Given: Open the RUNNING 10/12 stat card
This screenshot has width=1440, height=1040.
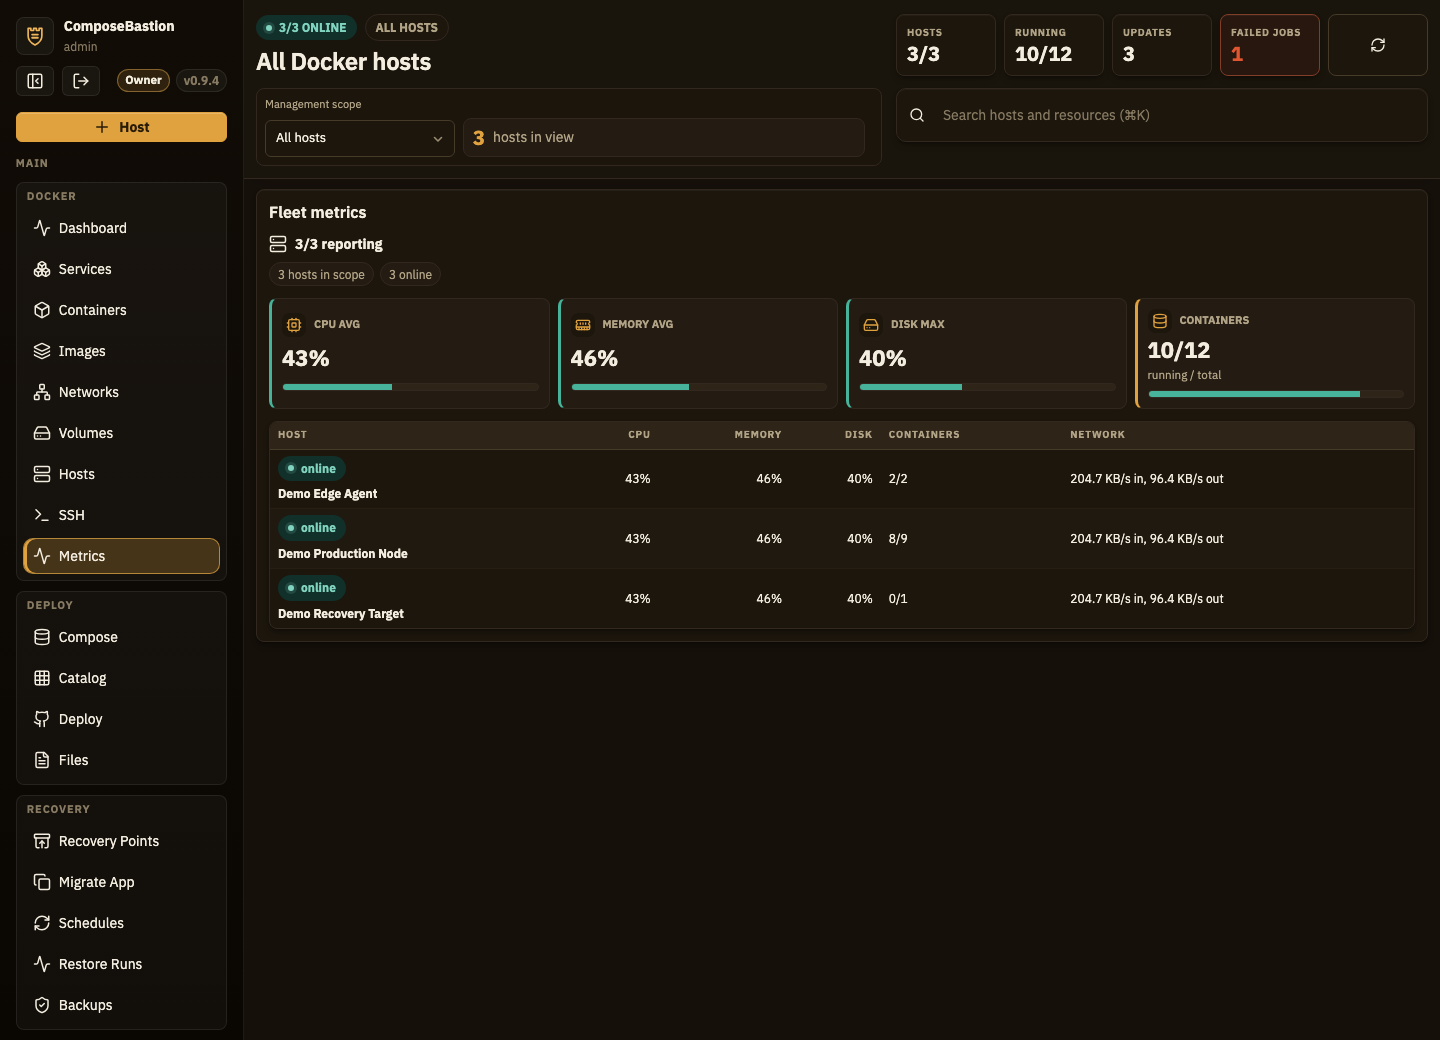Looking at the screenshot, I should pyautogui.click(x=1054, y=45).
